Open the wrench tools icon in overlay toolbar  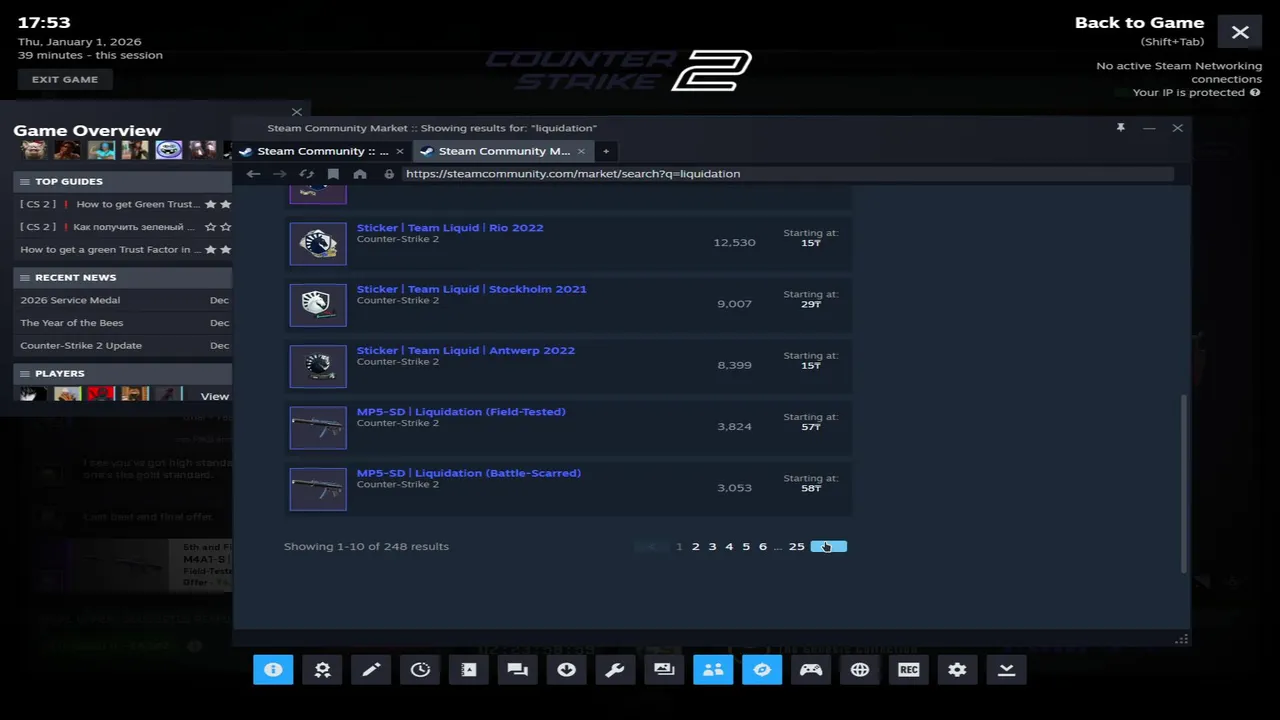(615, 670)
